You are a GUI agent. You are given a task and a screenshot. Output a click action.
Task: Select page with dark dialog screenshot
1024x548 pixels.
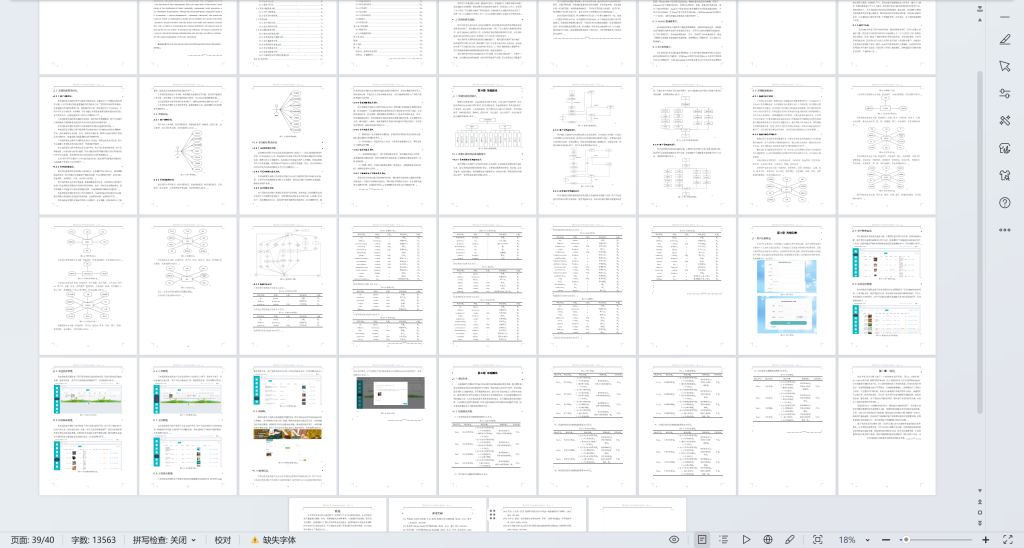tap(388, 426)
